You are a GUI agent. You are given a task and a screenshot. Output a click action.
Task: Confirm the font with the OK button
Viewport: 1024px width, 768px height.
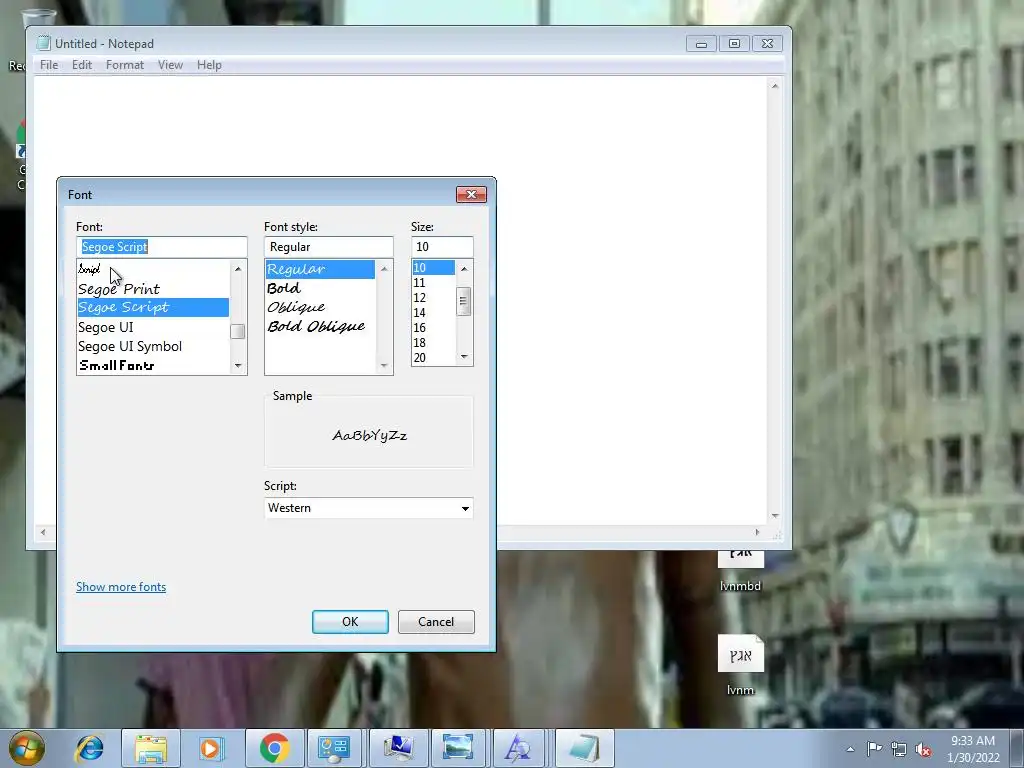pos(350,622)
